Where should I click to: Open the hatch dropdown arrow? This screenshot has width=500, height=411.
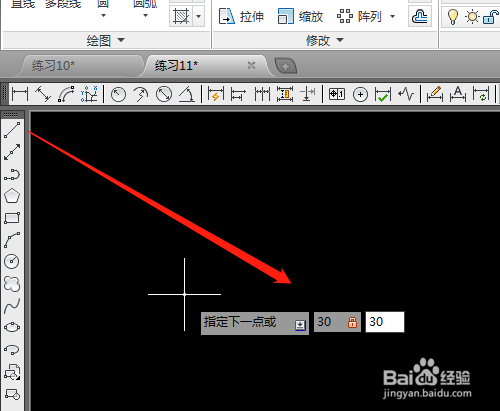(199, 16)
